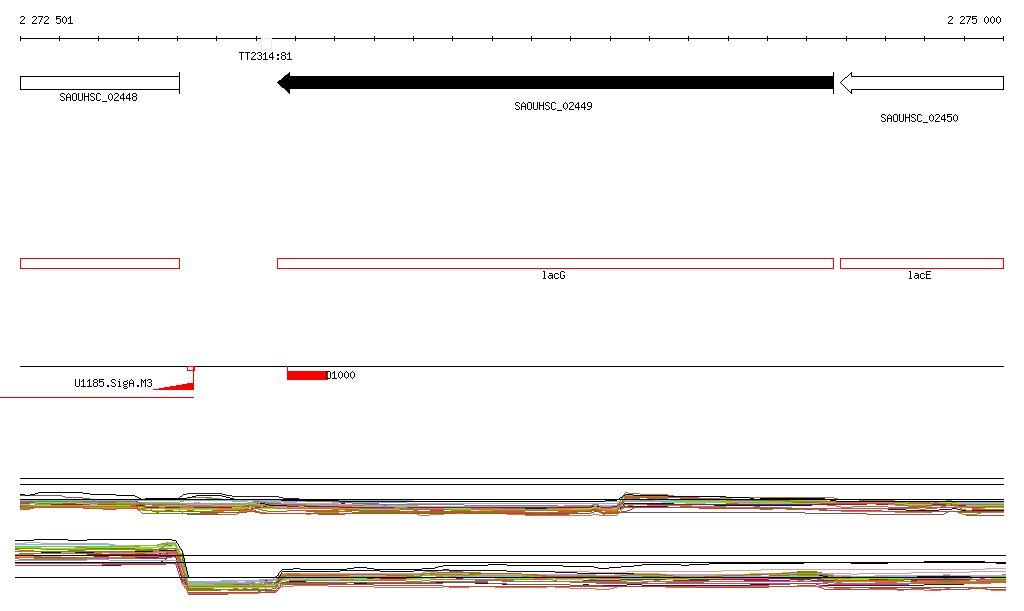
Task: Click the unlabeled red rectangle under SAOUHSC_02448
Action: click(x=100, y=264)
